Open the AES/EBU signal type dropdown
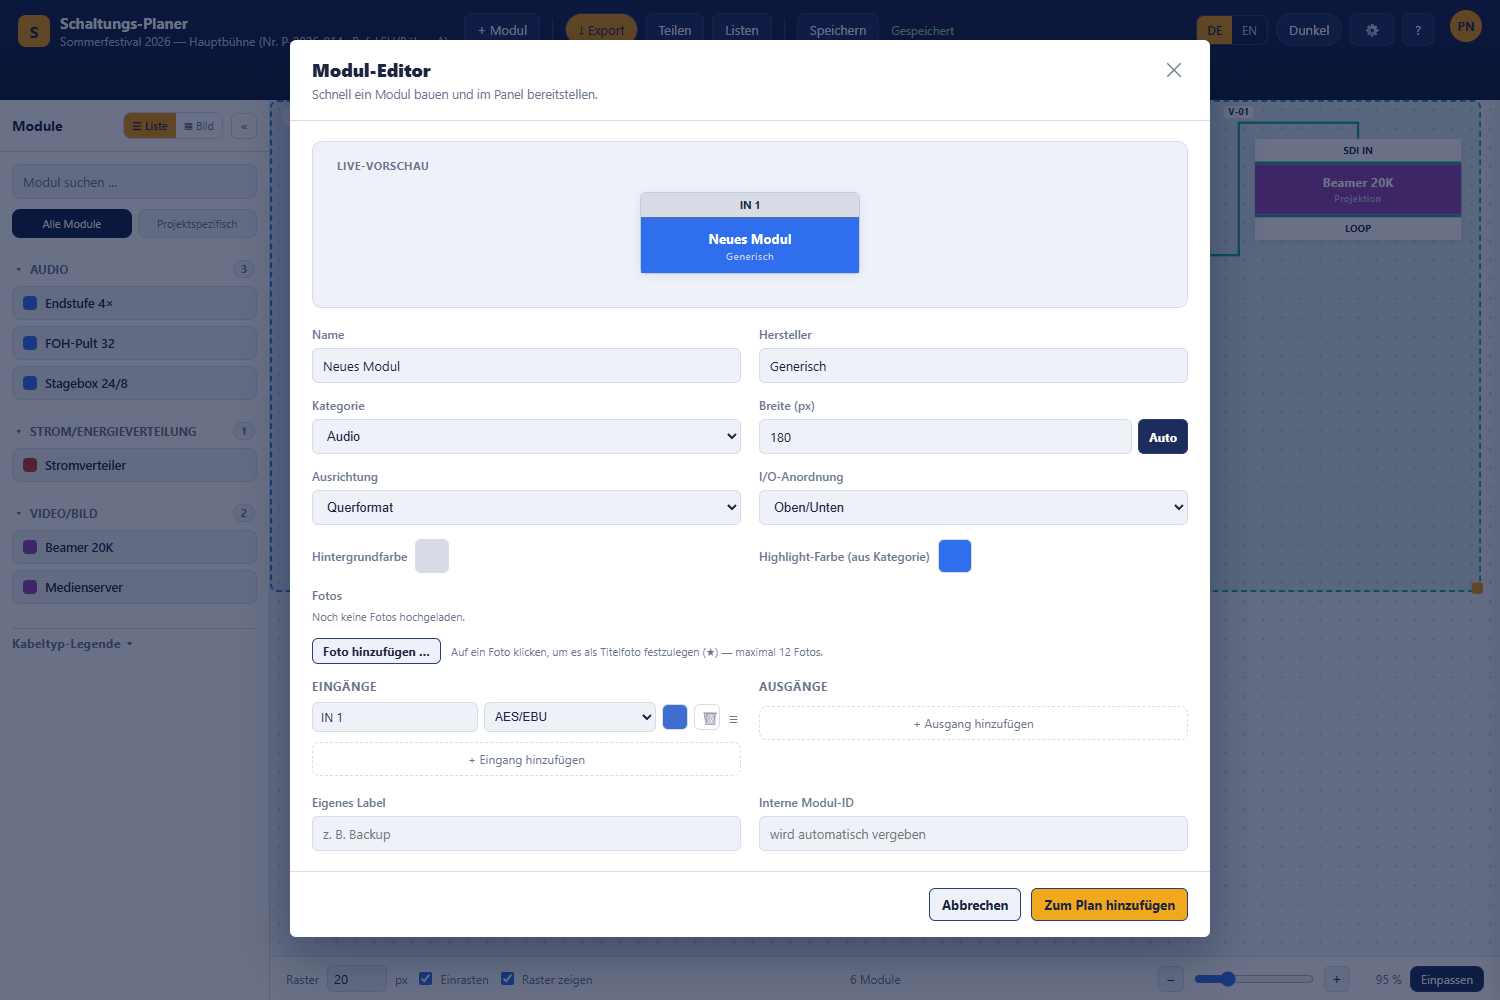 (x=570, y=717)
